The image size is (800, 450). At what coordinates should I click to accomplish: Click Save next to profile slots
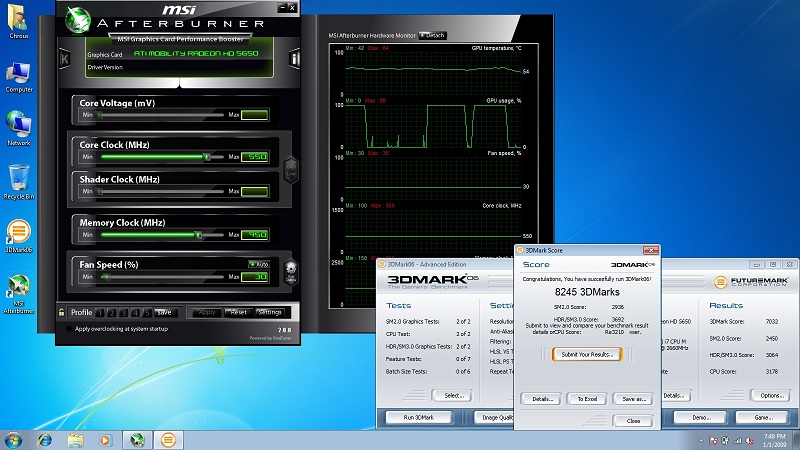click(165, 312)
